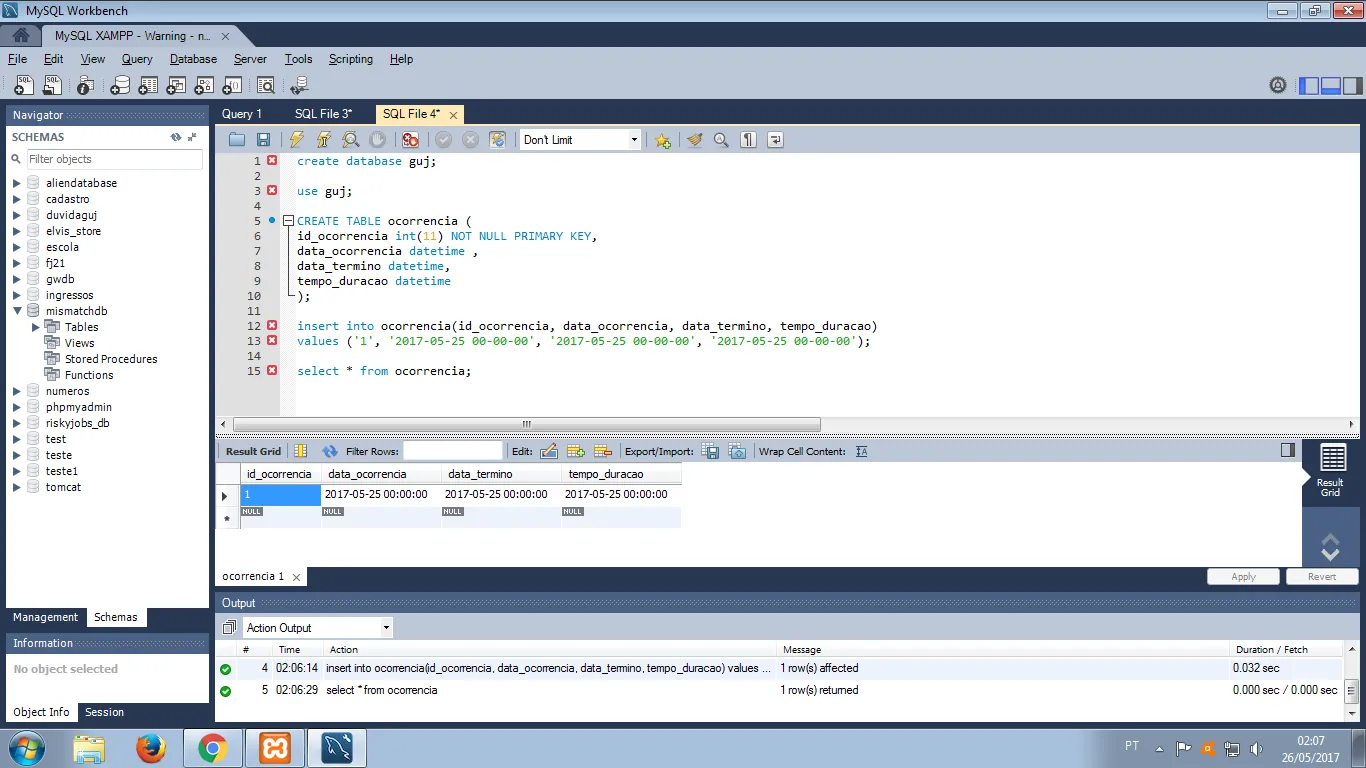1366x768 pixels.
Task: Switch to the Management tab in Navigator
Action: 45,617
